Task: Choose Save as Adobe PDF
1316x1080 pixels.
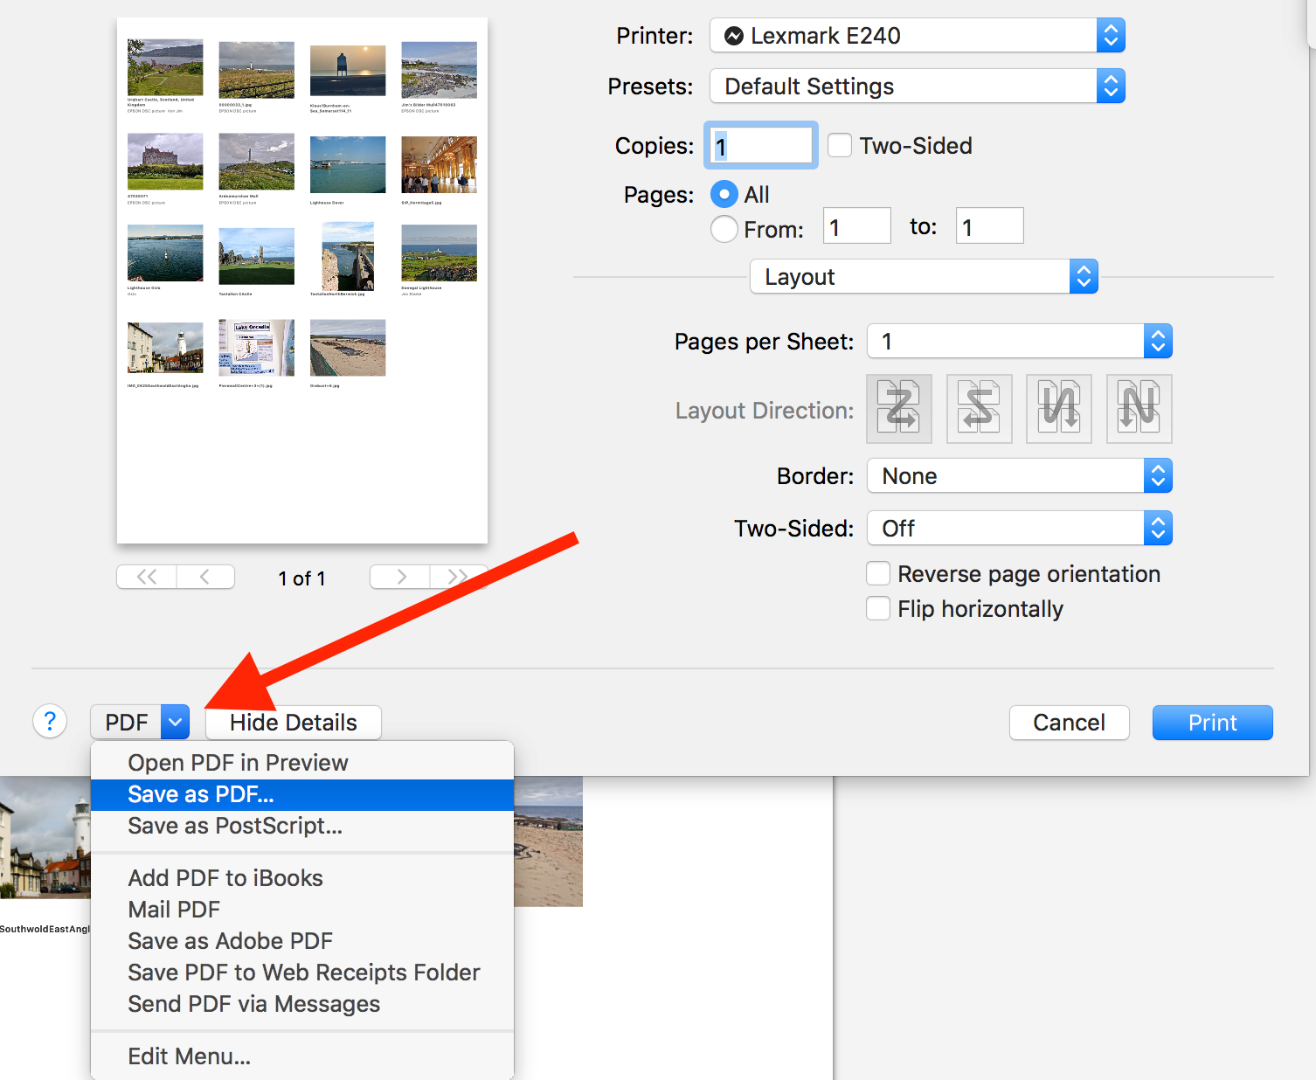Action: click(302, 941)
